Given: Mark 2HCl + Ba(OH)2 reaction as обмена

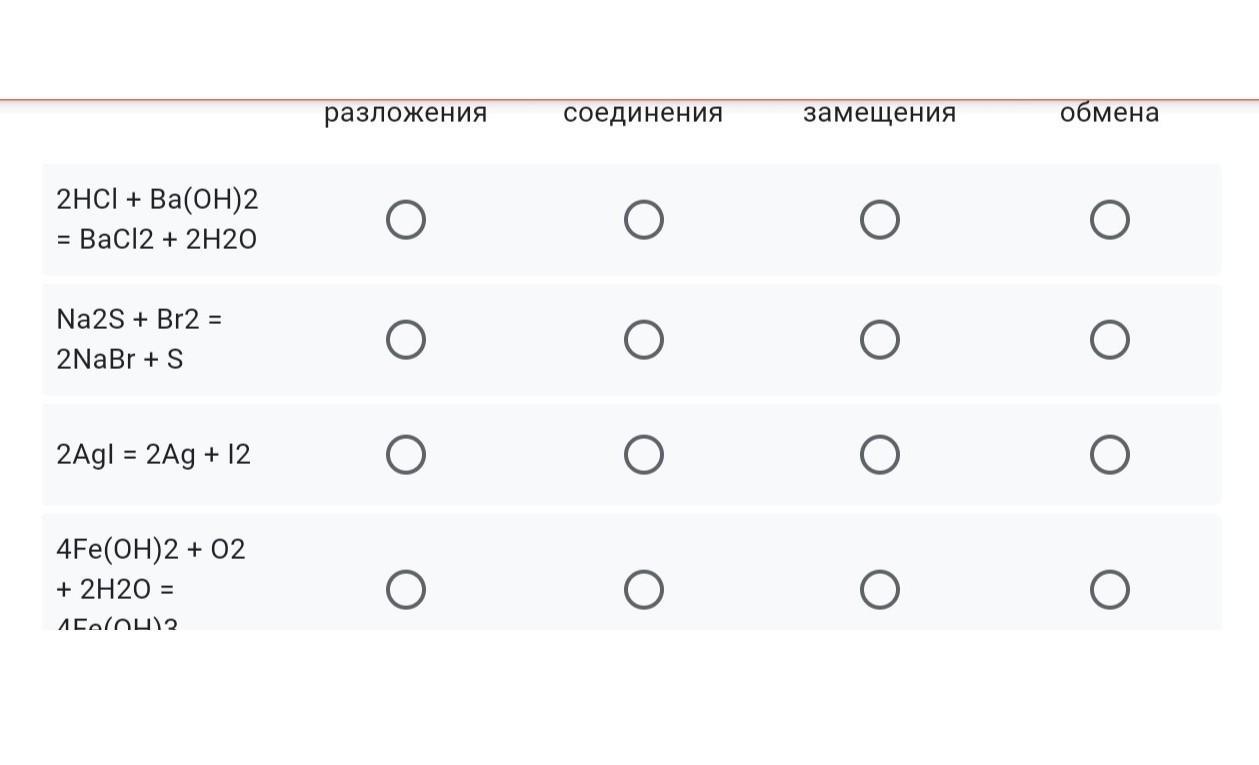Looking at the screenshot, I should [1110, 220].
